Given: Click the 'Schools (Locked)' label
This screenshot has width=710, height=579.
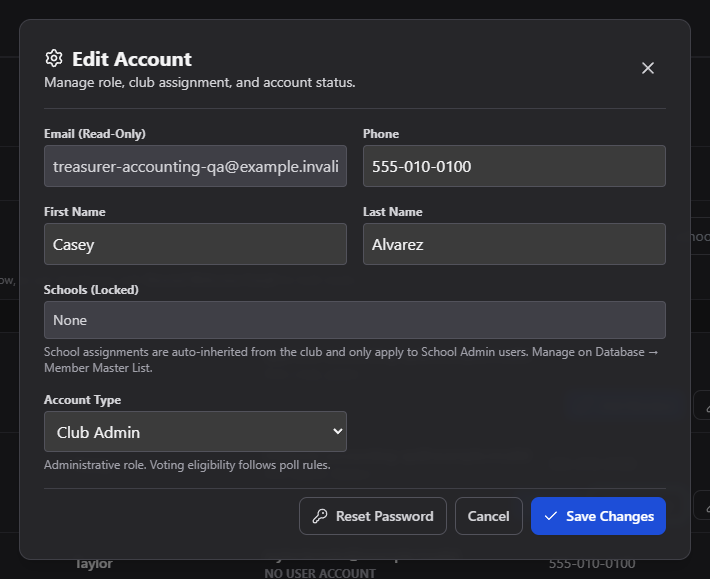Looking at the screenshot, I should [91, 290].
